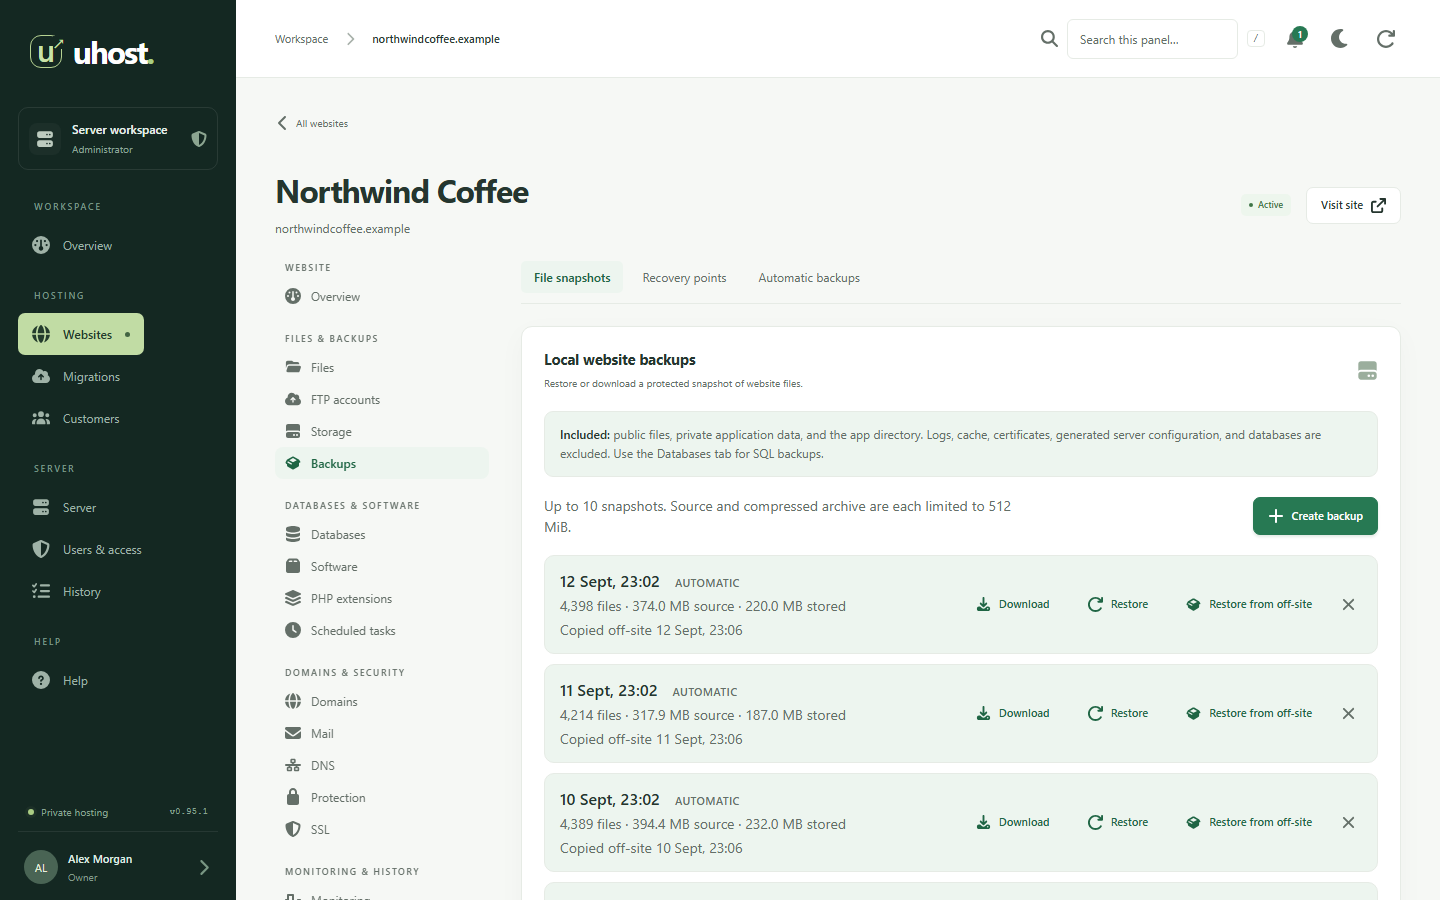Click the Mail envelope icon
Viewport: 1440px width, 900px height.
click(x=293, y=734)
